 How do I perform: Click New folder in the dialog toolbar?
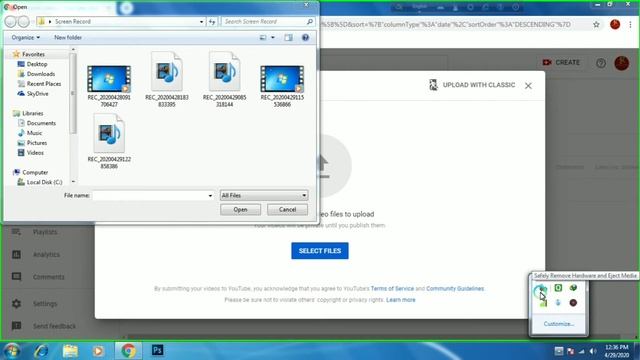68,38
